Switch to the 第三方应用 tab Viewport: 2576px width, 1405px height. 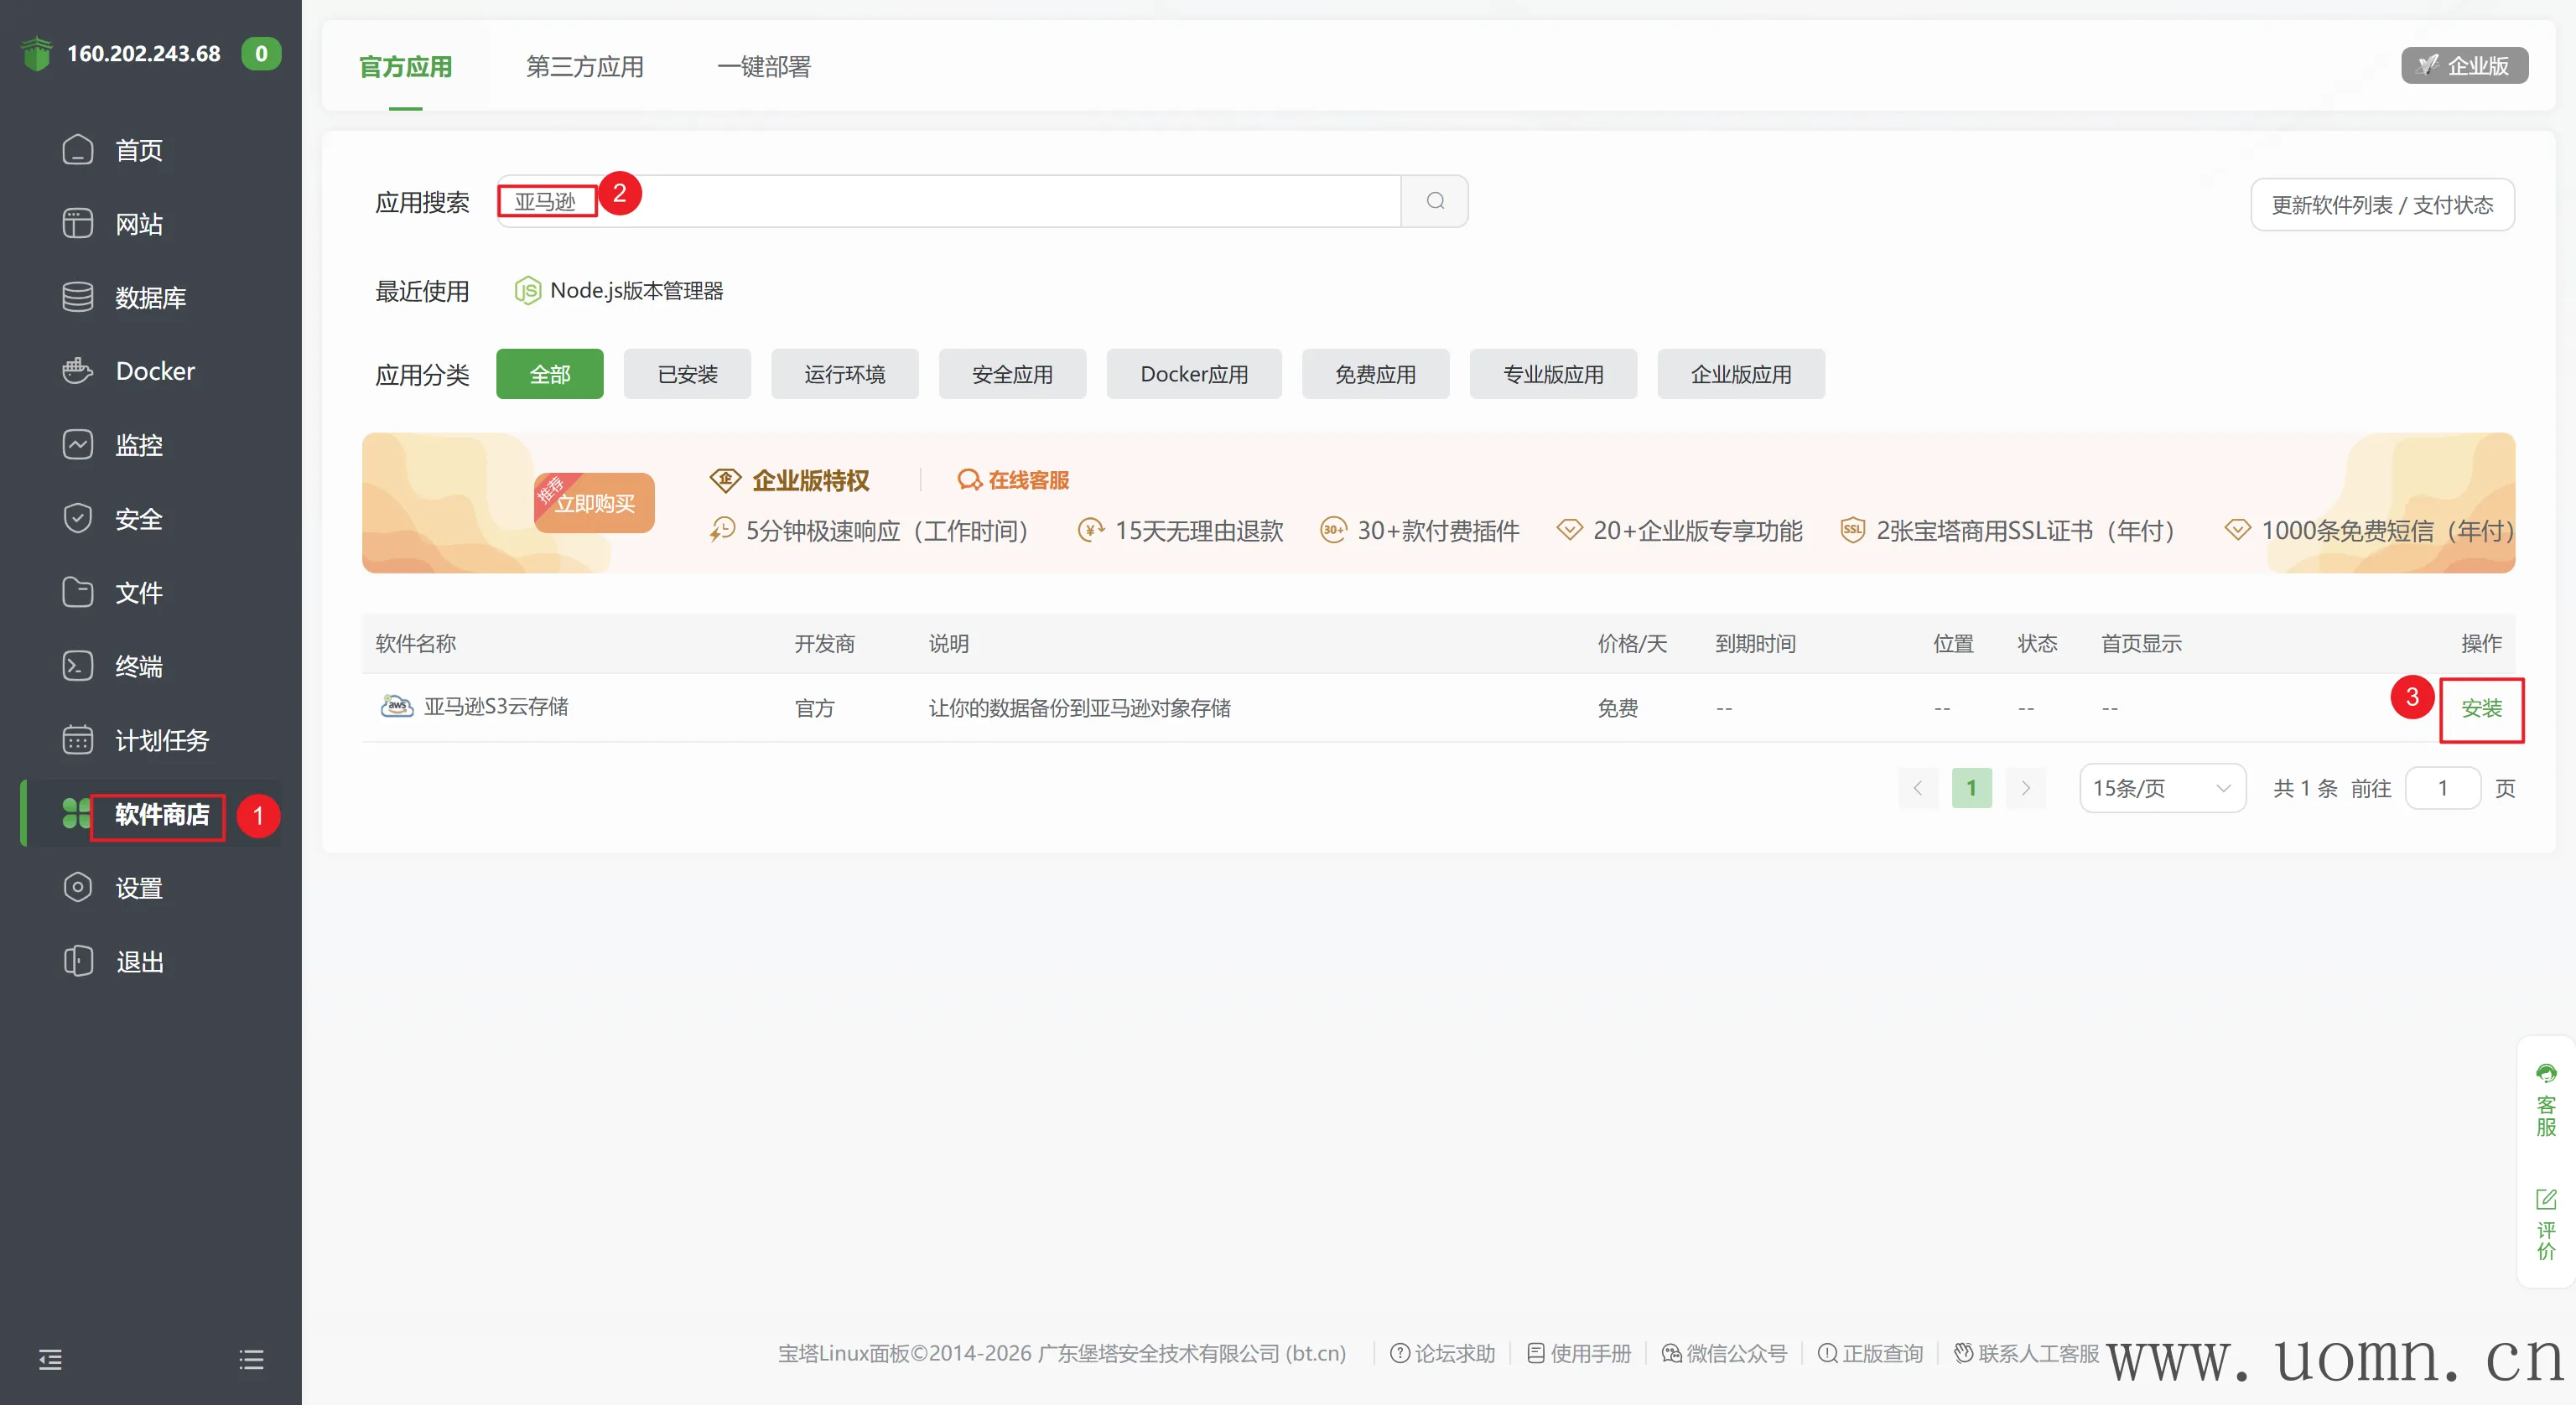pyautogui.click(x=584, y=67)
